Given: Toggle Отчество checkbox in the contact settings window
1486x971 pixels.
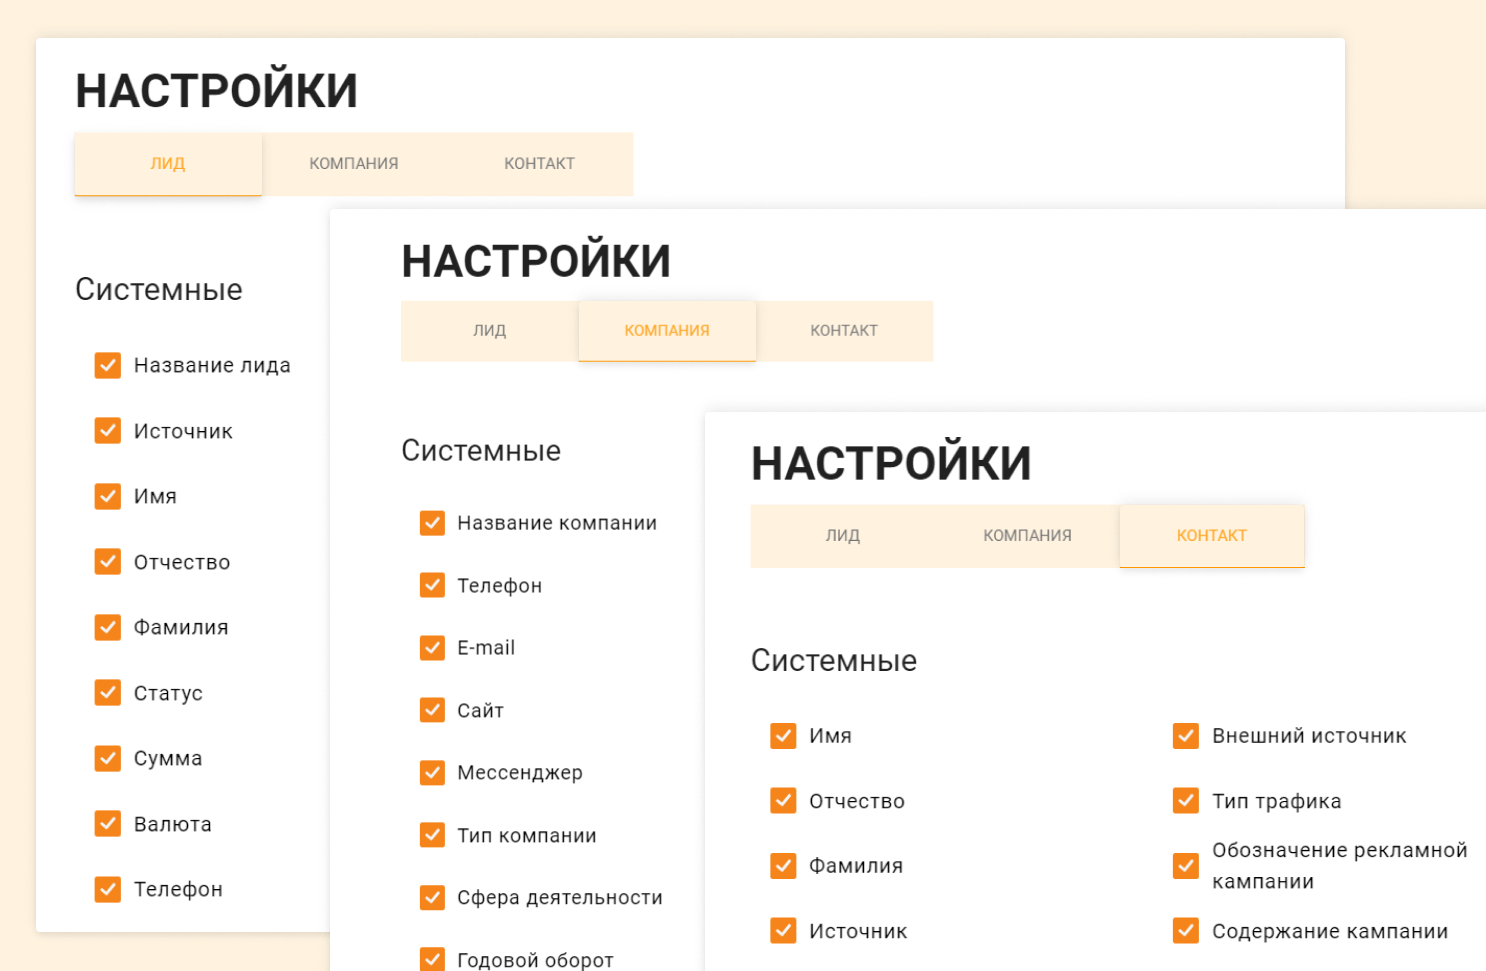Looking at the screenshot, I should [x=784, y=801].
